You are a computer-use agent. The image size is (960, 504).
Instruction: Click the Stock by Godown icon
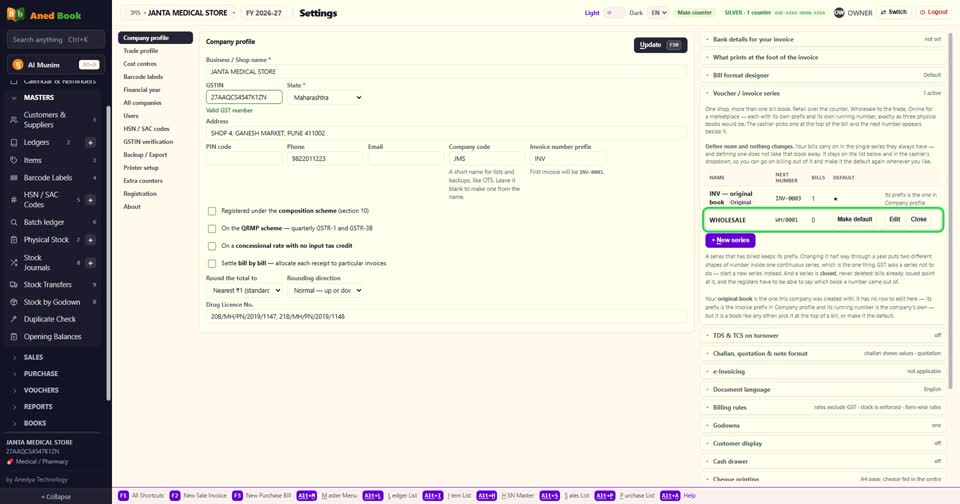click(x=13, y=302)
